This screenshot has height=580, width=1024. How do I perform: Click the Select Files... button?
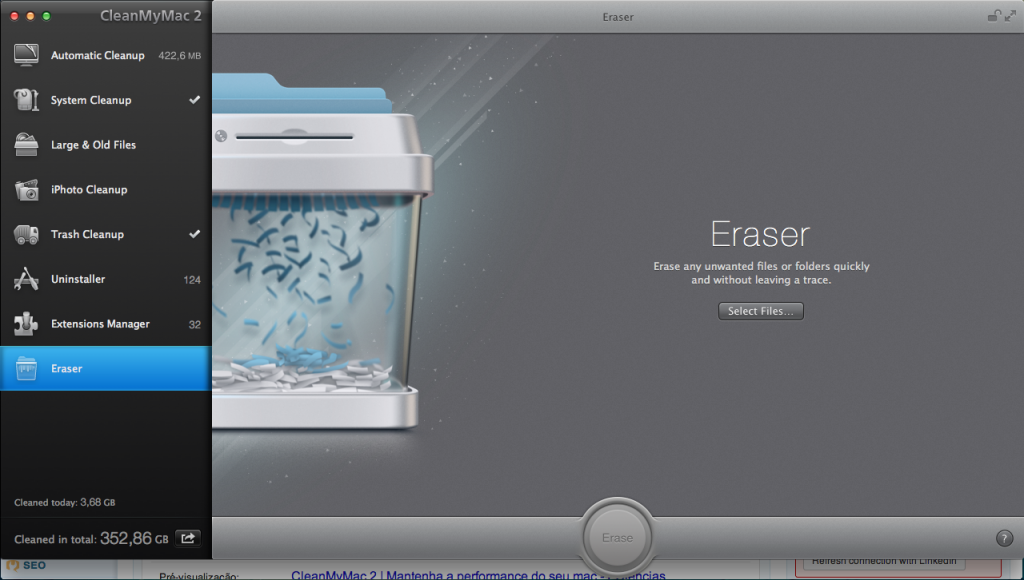761,311
